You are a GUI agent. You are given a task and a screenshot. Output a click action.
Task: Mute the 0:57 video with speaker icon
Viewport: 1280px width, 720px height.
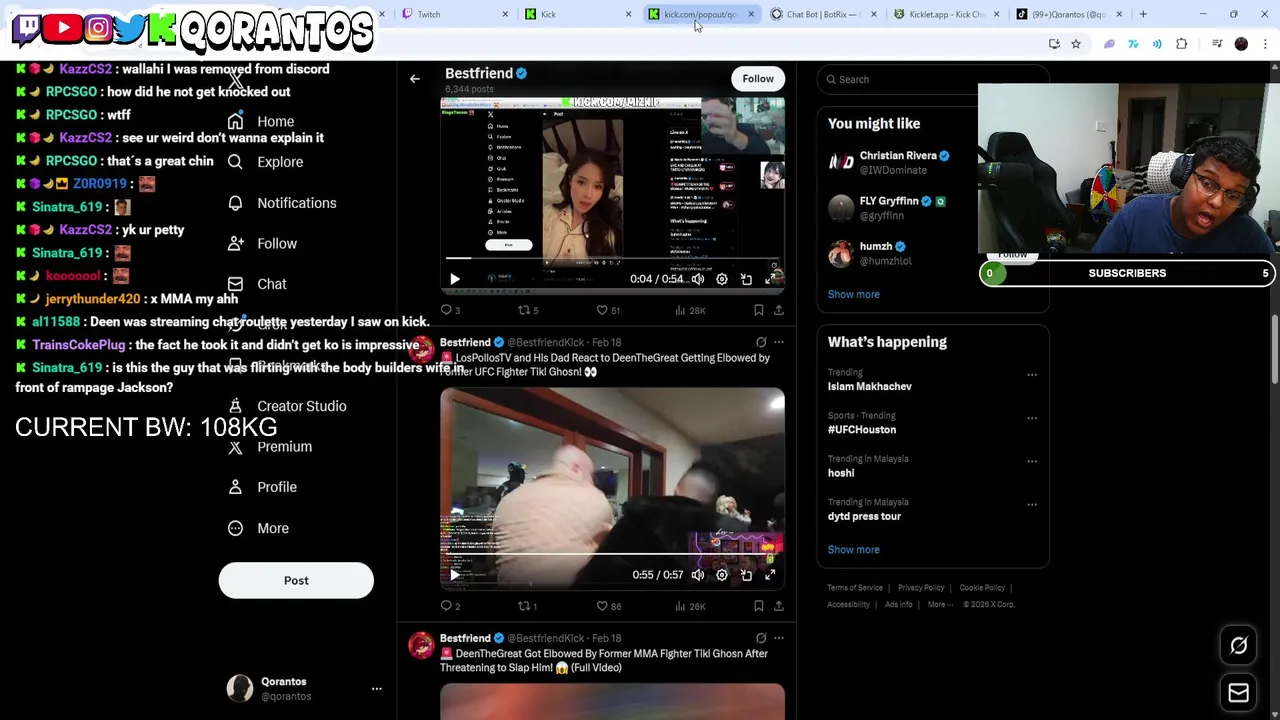(697, 575)
